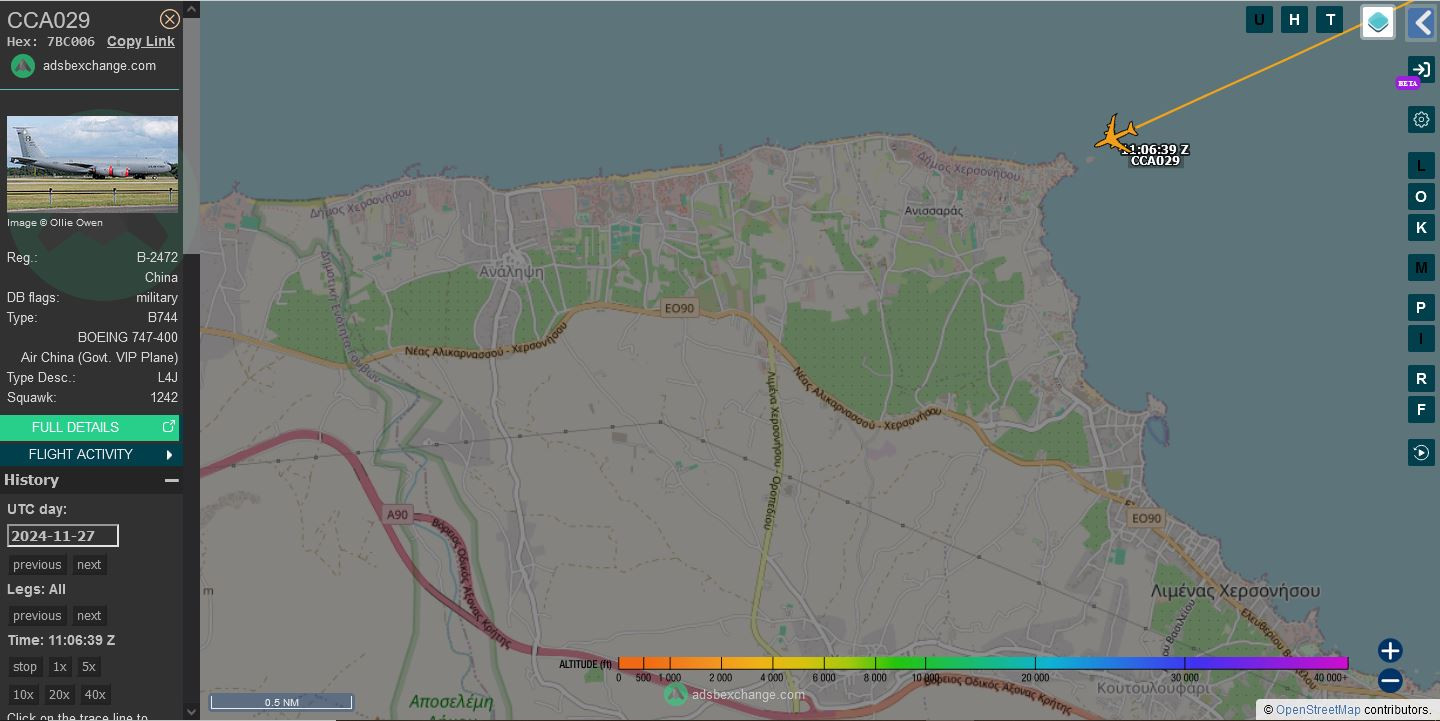Click the Copy Link link
Screen dimensions: 1440x721
coord(141,41)
